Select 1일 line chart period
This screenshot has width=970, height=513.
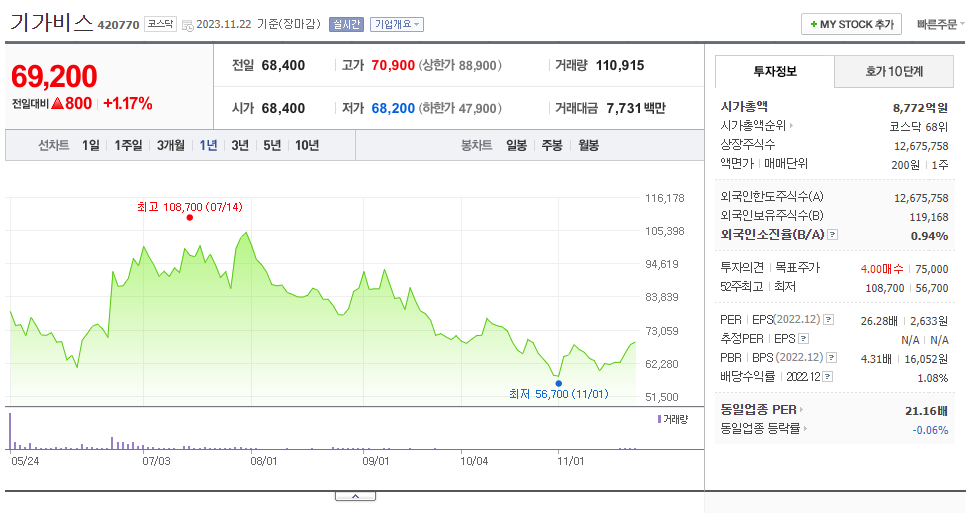(x=90, y=145)
